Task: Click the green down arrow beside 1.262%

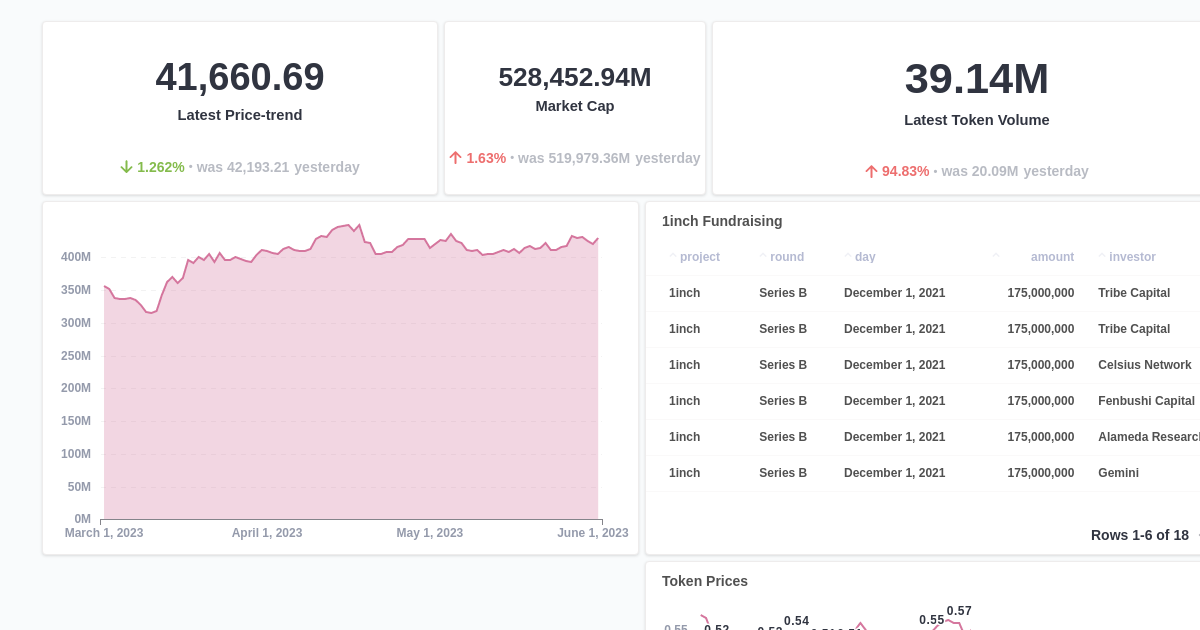Action: click(127, 167)
